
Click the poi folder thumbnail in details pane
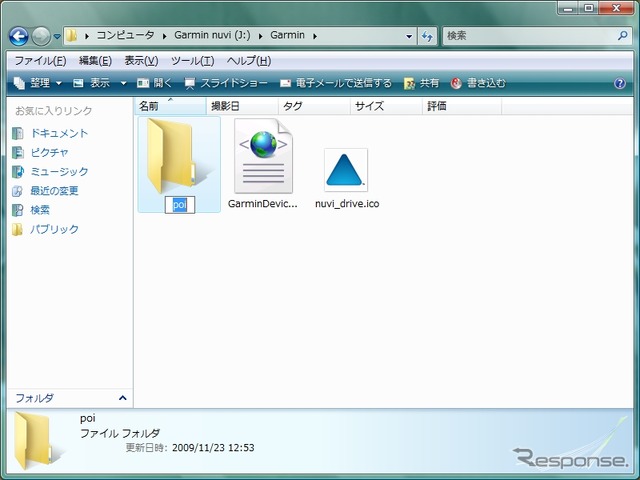click(x=38, y=441)
